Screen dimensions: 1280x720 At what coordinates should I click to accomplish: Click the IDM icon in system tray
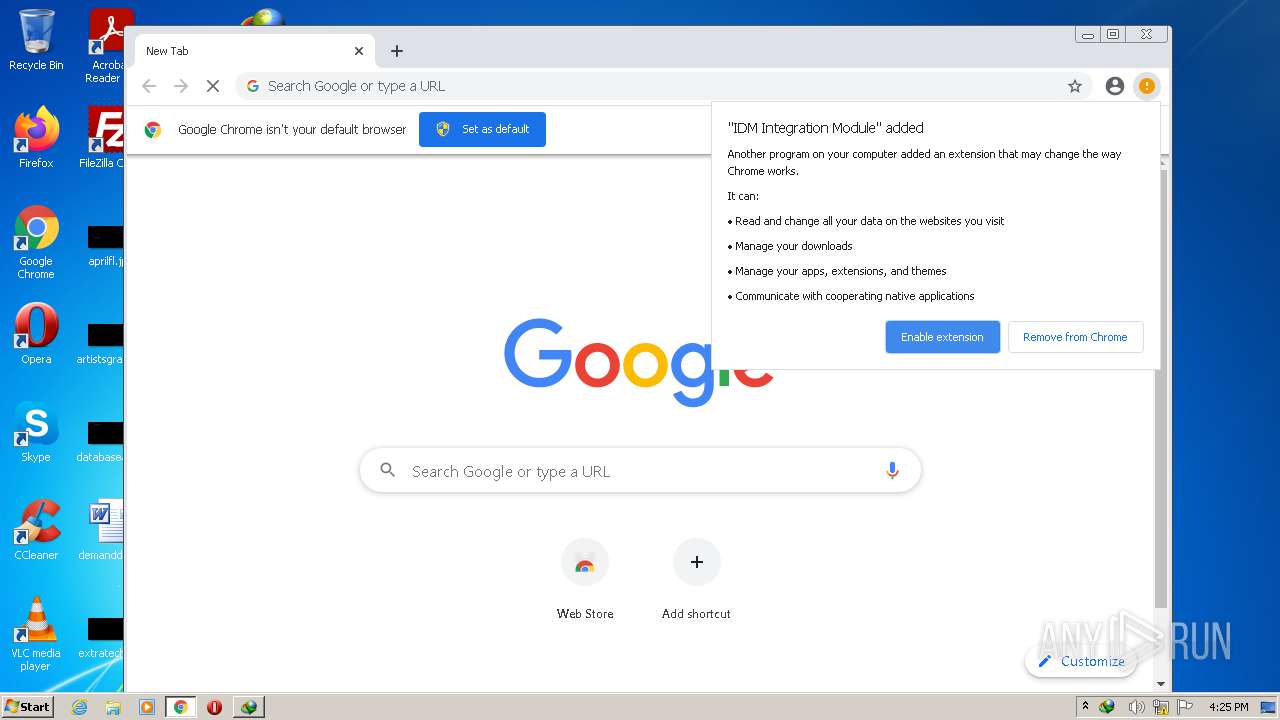(x=1107, y=707)
